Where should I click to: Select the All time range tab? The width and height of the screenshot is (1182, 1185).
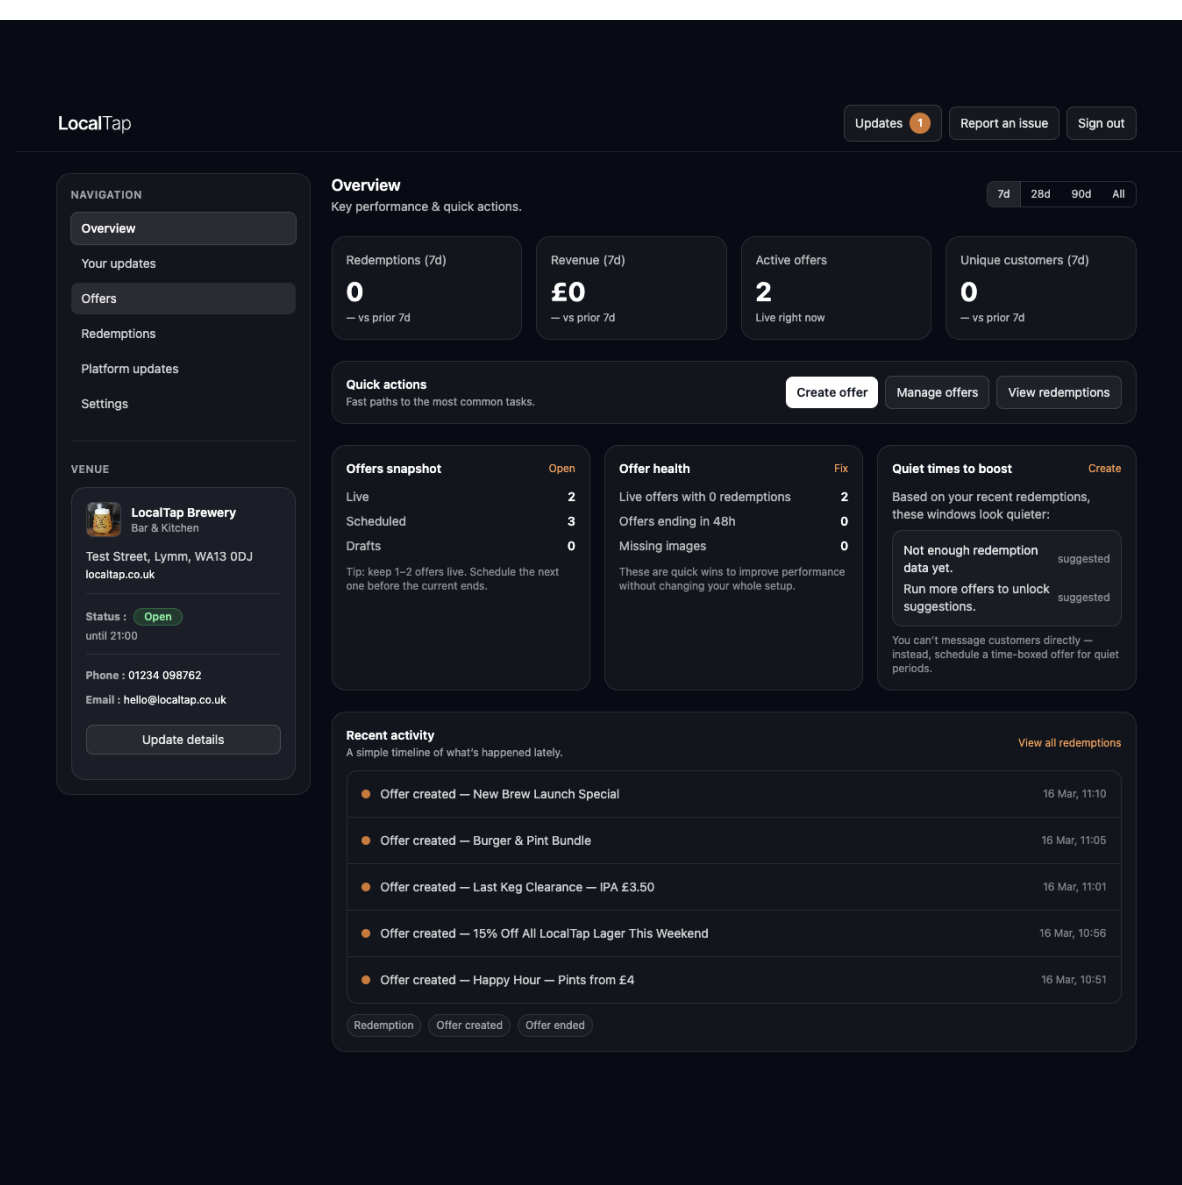pos(1118,194)
